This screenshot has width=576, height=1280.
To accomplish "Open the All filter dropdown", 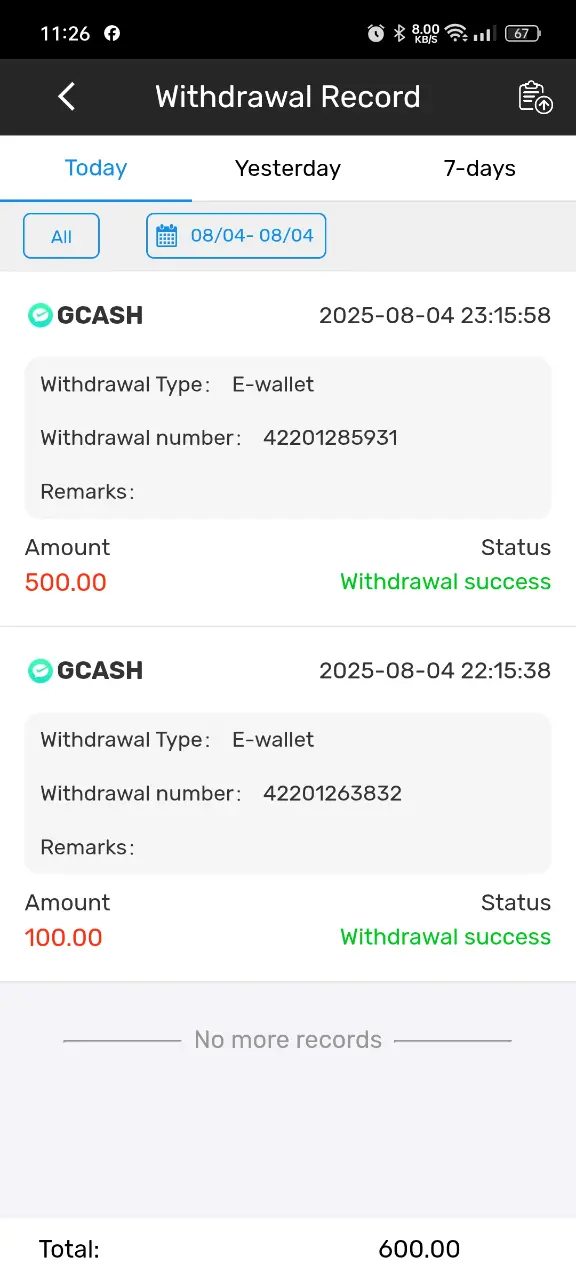I will tap(62, 236).
